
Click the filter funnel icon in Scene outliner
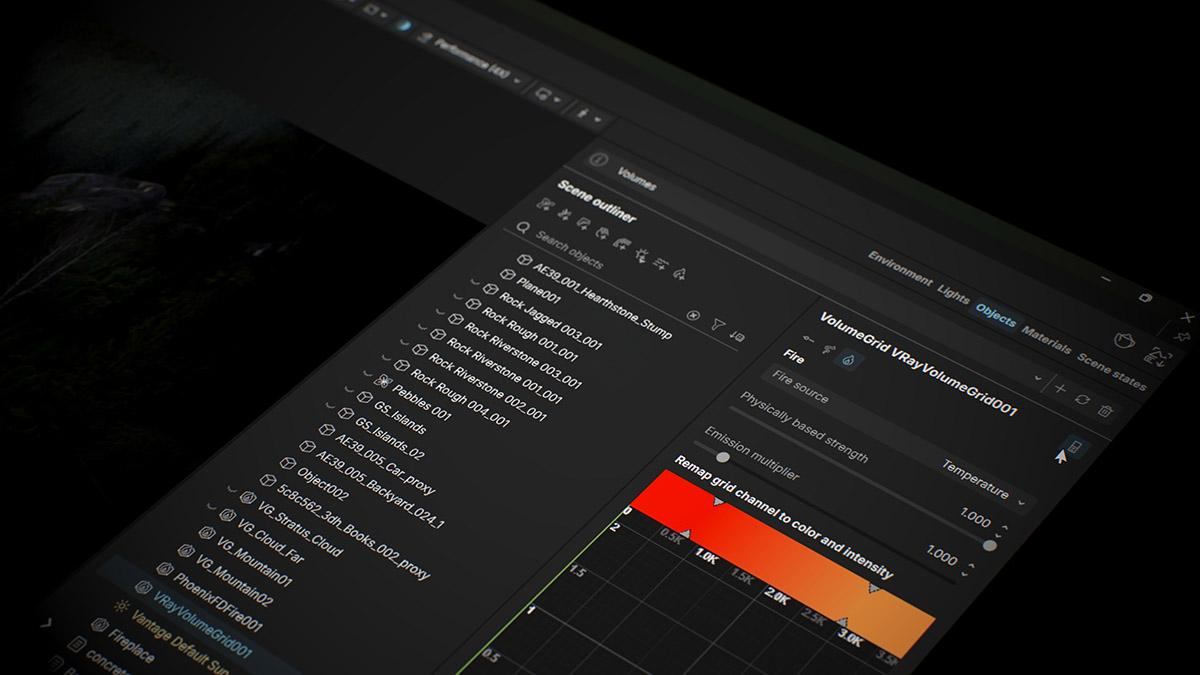coord(719,325)
